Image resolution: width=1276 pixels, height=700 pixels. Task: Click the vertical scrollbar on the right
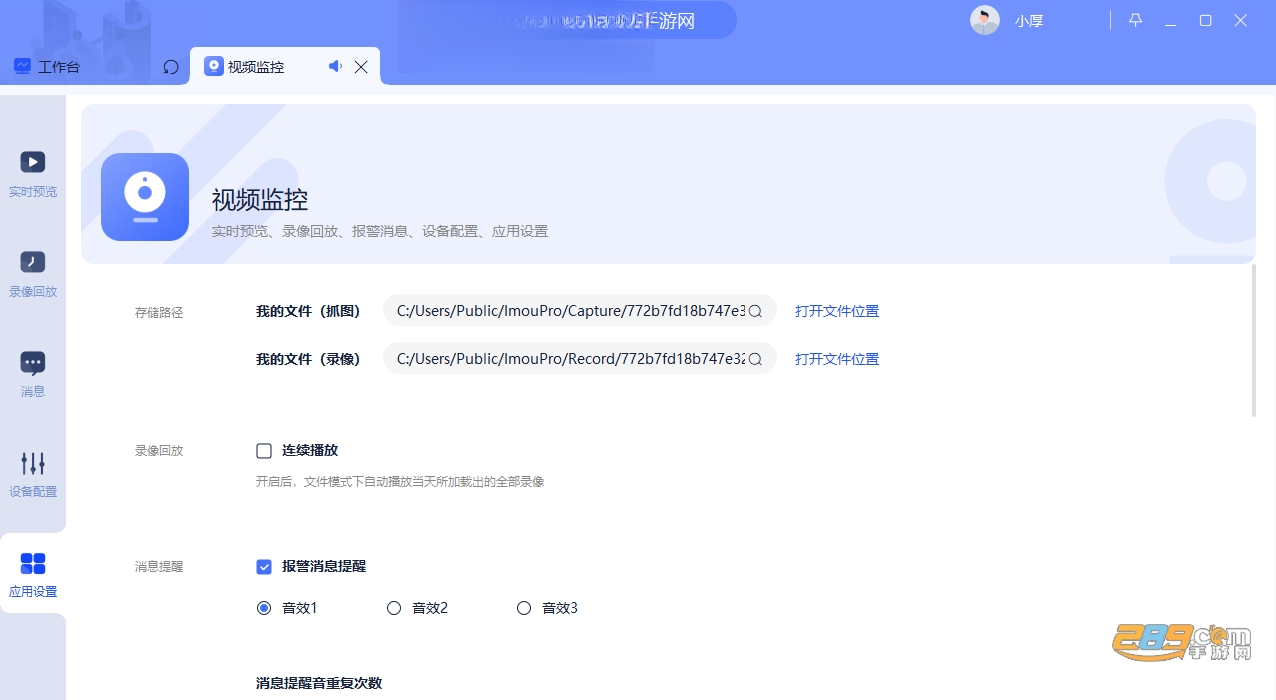(x=1254, y=340)
